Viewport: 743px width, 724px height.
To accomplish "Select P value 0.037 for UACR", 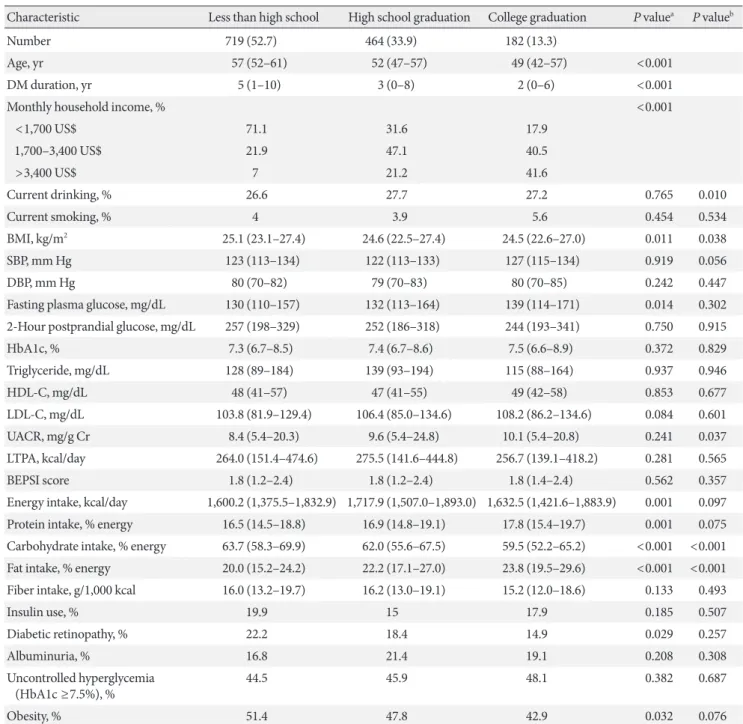I will [712, 436].
